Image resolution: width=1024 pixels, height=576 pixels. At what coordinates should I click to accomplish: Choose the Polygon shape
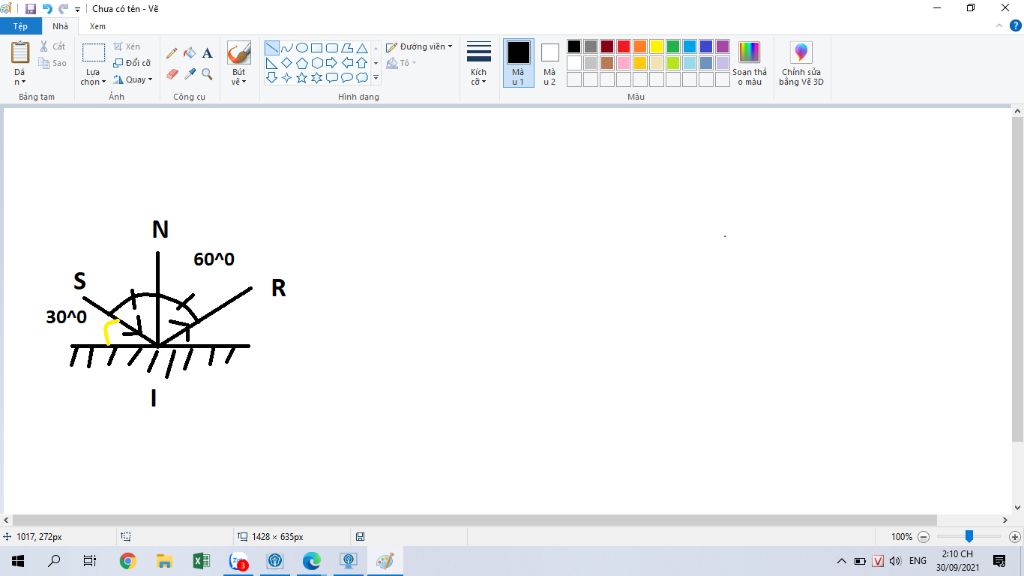(x=347, y=48)
